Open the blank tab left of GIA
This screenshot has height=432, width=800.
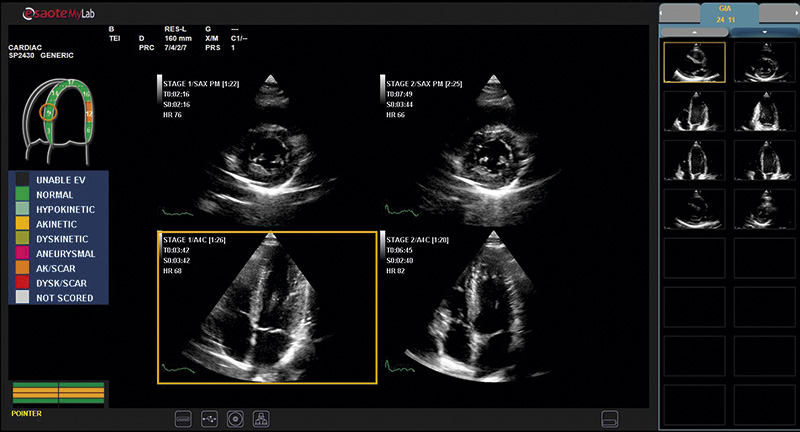pos(681,14)
